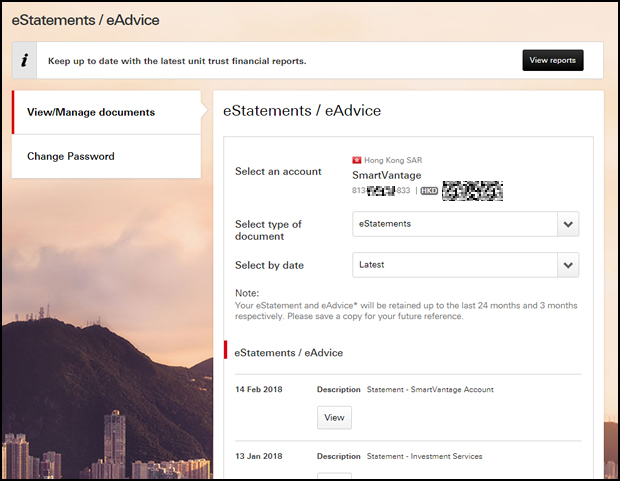Click Statement - SmartVantage Account description
The width and height of the screenshot is (620, 481).
(x=430, y=390)
